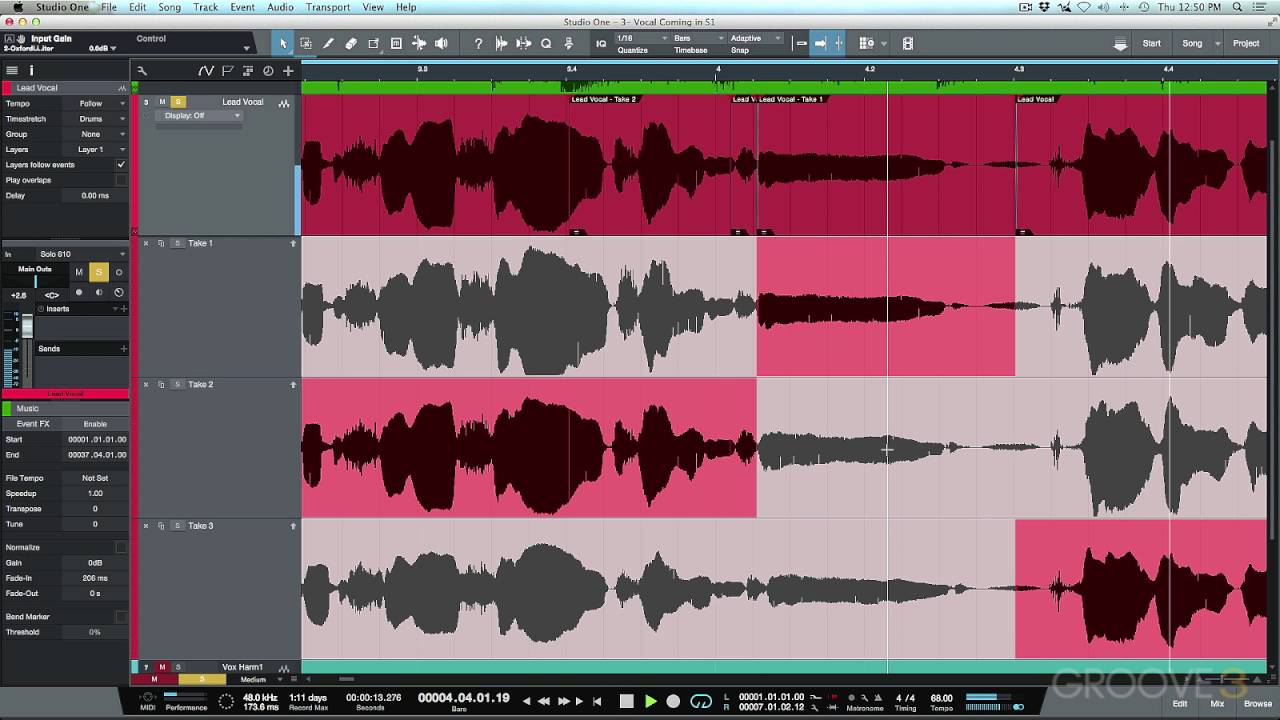Open the Mix console button

1217,704
